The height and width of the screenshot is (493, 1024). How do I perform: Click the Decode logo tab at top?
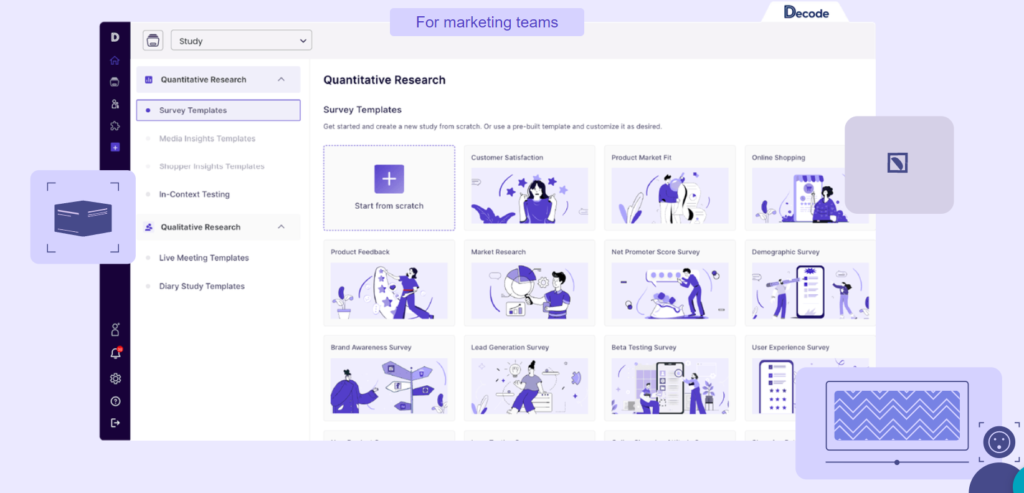pyautogui.click(x=805, y=12)
